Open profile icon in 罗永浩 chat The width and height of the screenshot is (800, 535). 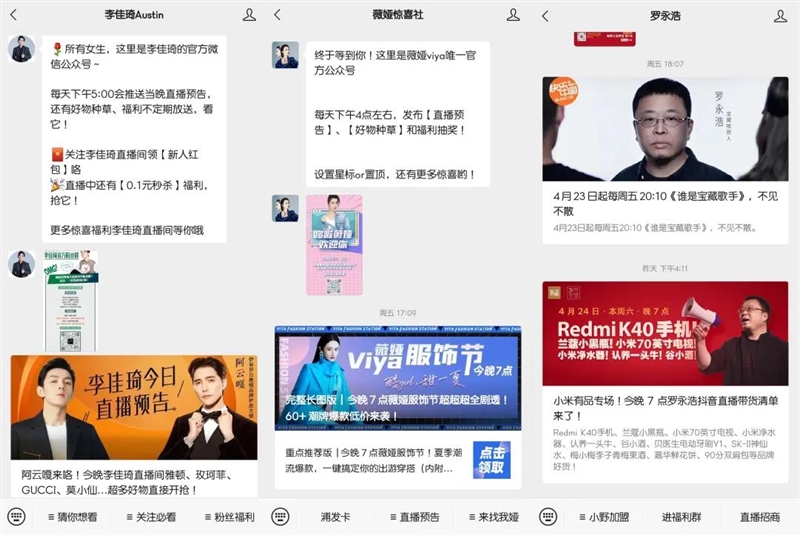[780, 16]
